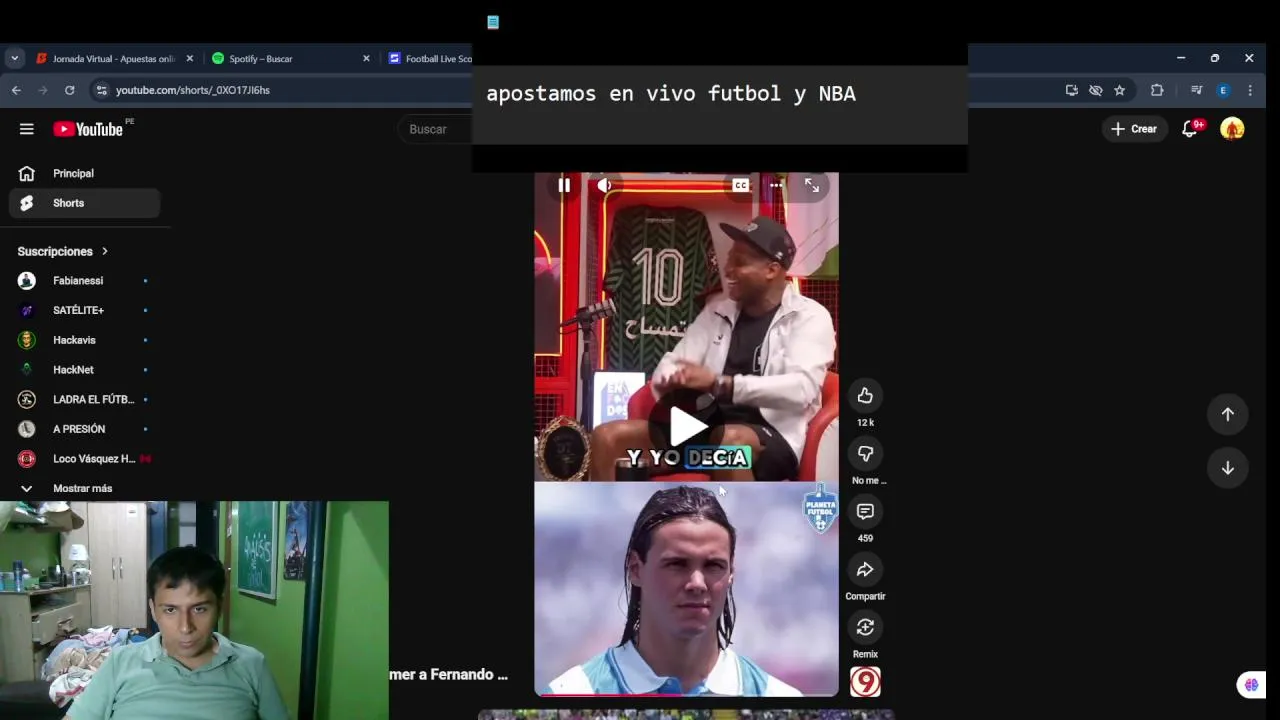Open the three-dot more options on Short
The width and height of the screenshot is (1280, 720).
(776, 185)
